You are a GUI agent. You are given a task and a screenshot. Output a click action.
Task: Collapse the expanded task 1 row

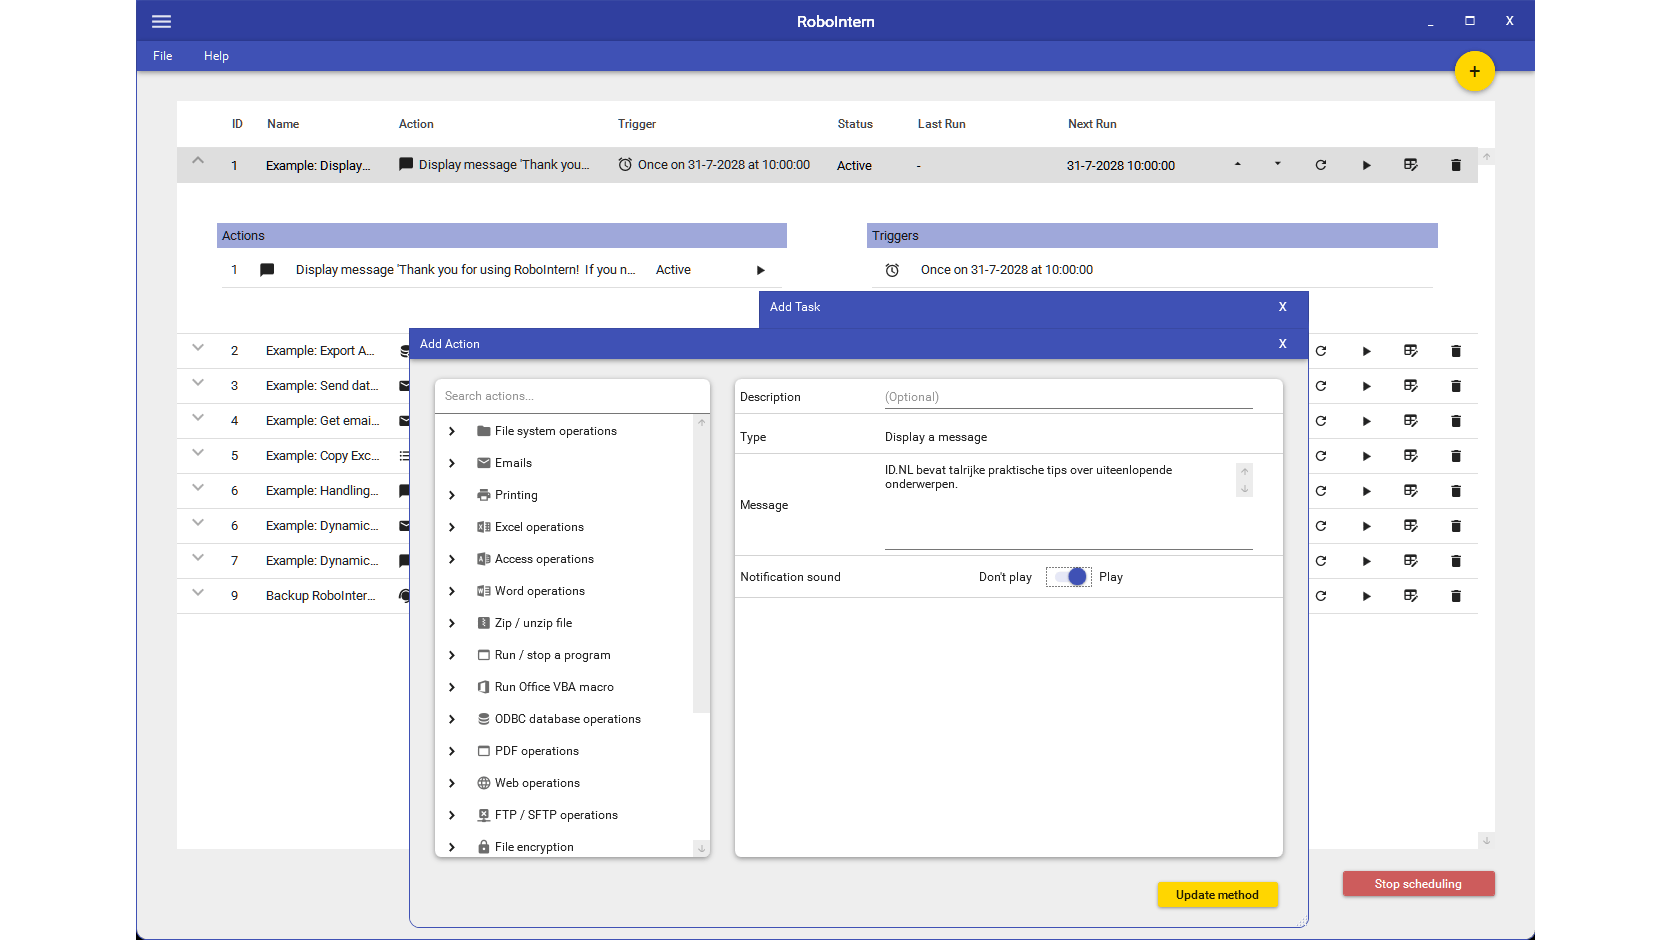click(x=198, y=161)
